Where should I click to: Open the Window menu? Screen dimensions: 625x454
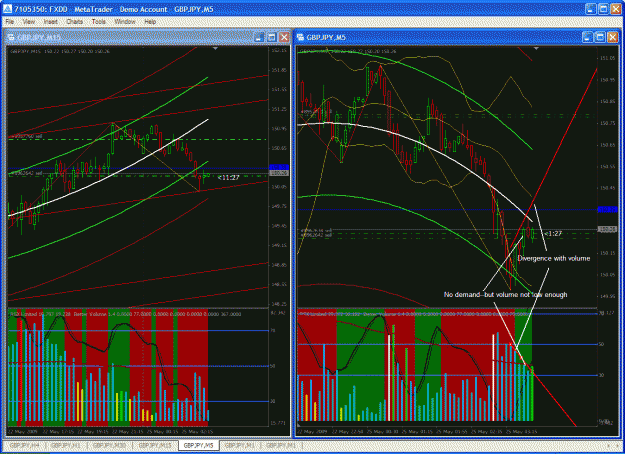[x=125, y=22]
